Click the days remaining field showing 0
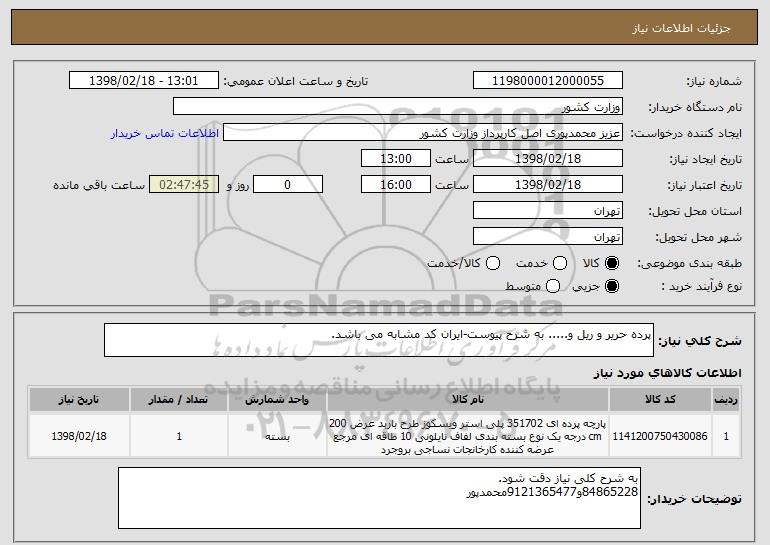The height and width of the screenshot is (545, 770). point(288,185)
